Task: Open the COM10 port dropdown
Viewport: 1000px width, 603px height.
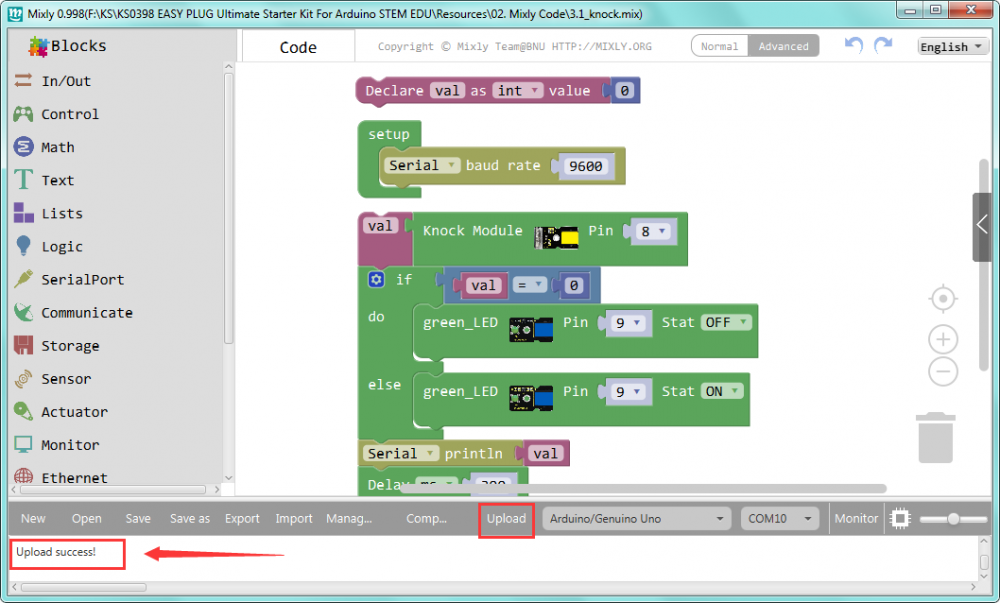Action: [780, 518]
